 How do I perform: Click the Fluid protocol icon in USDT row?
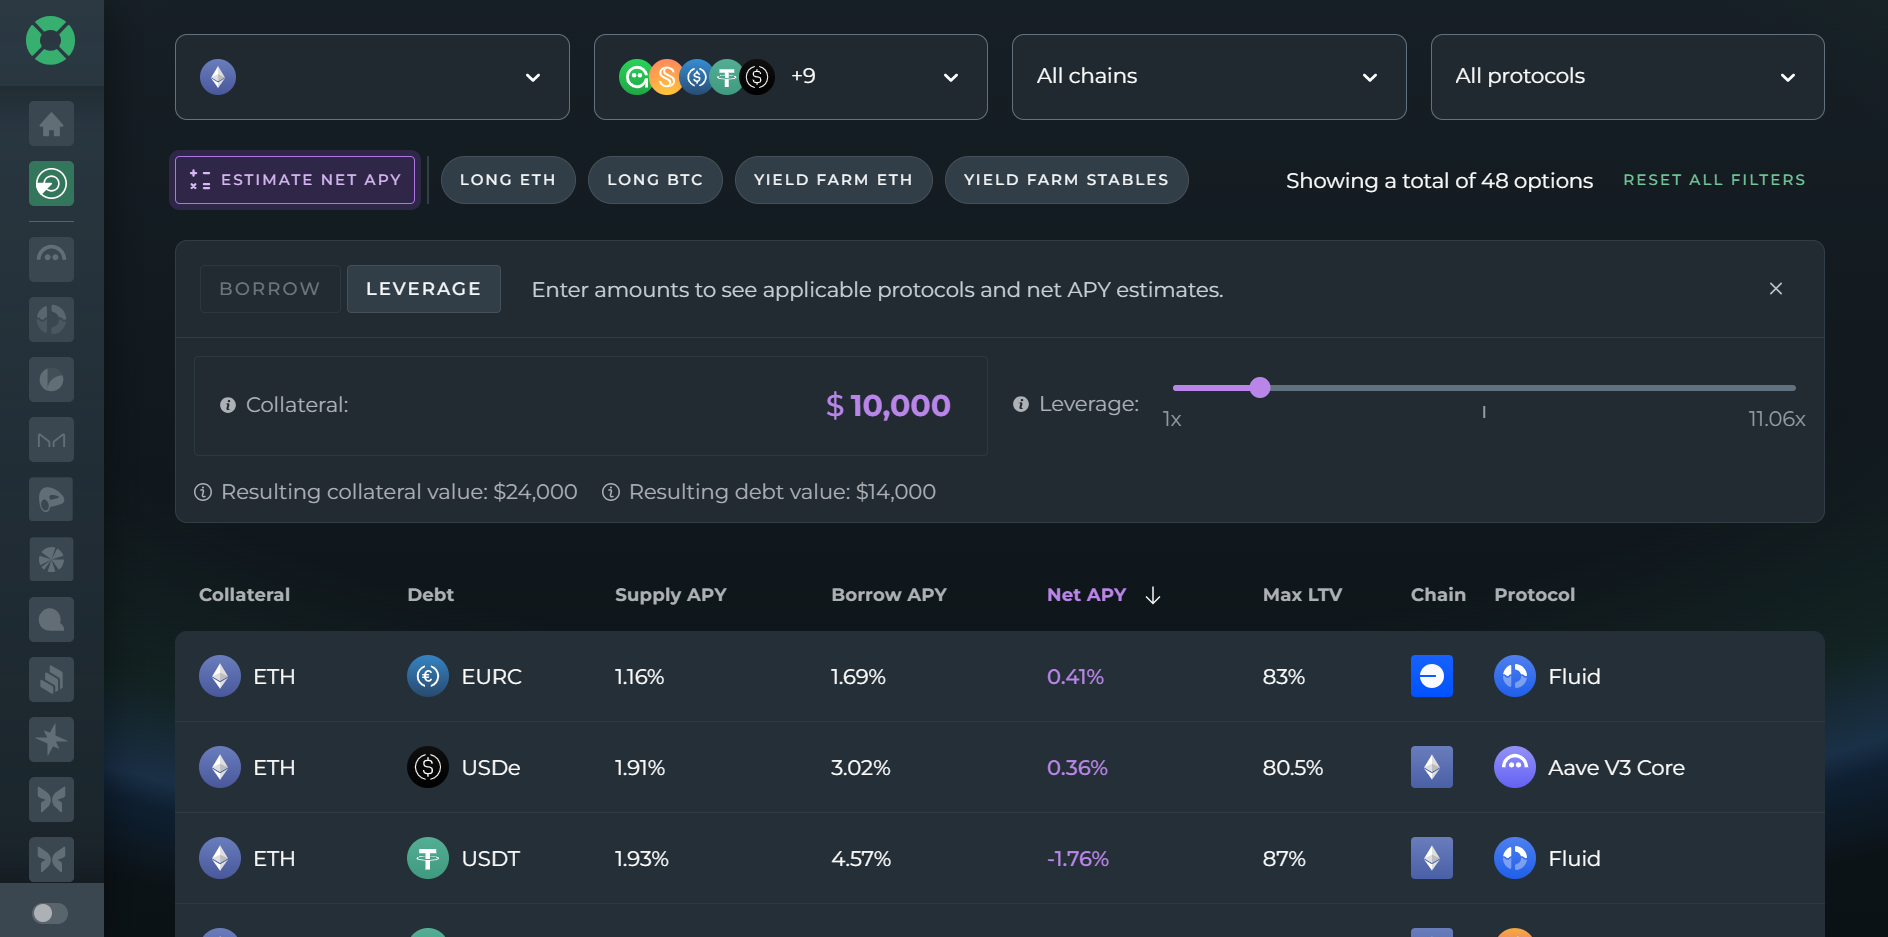pos(1515,858)
